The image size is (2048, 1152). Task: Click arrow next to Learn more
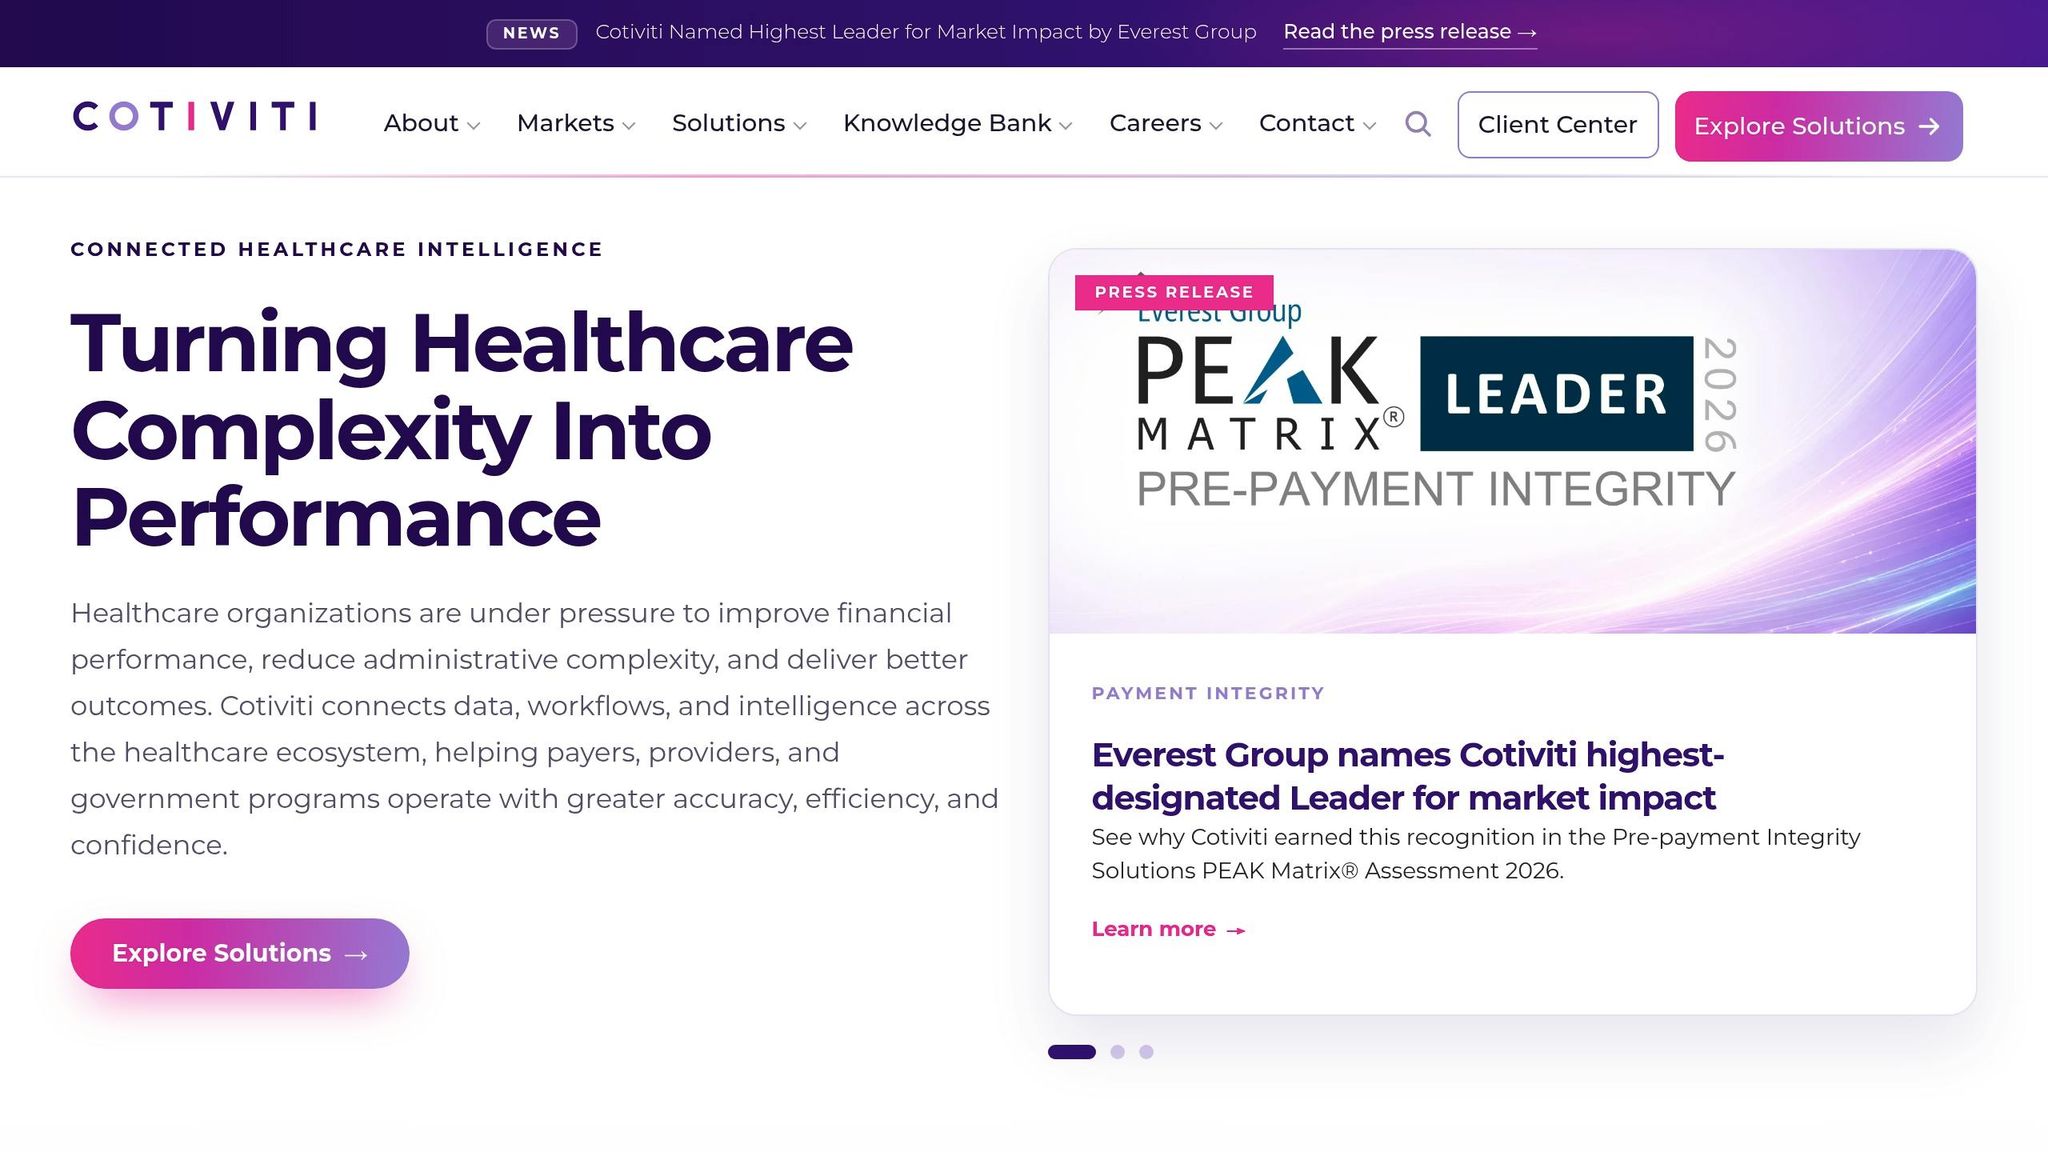click(1236, 930)
